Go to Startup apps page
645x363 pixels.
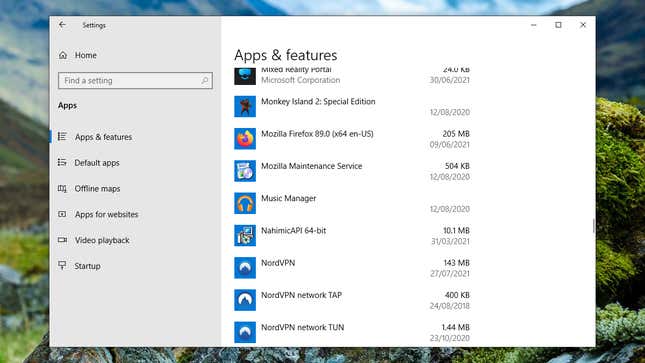(x=87, y=266)
